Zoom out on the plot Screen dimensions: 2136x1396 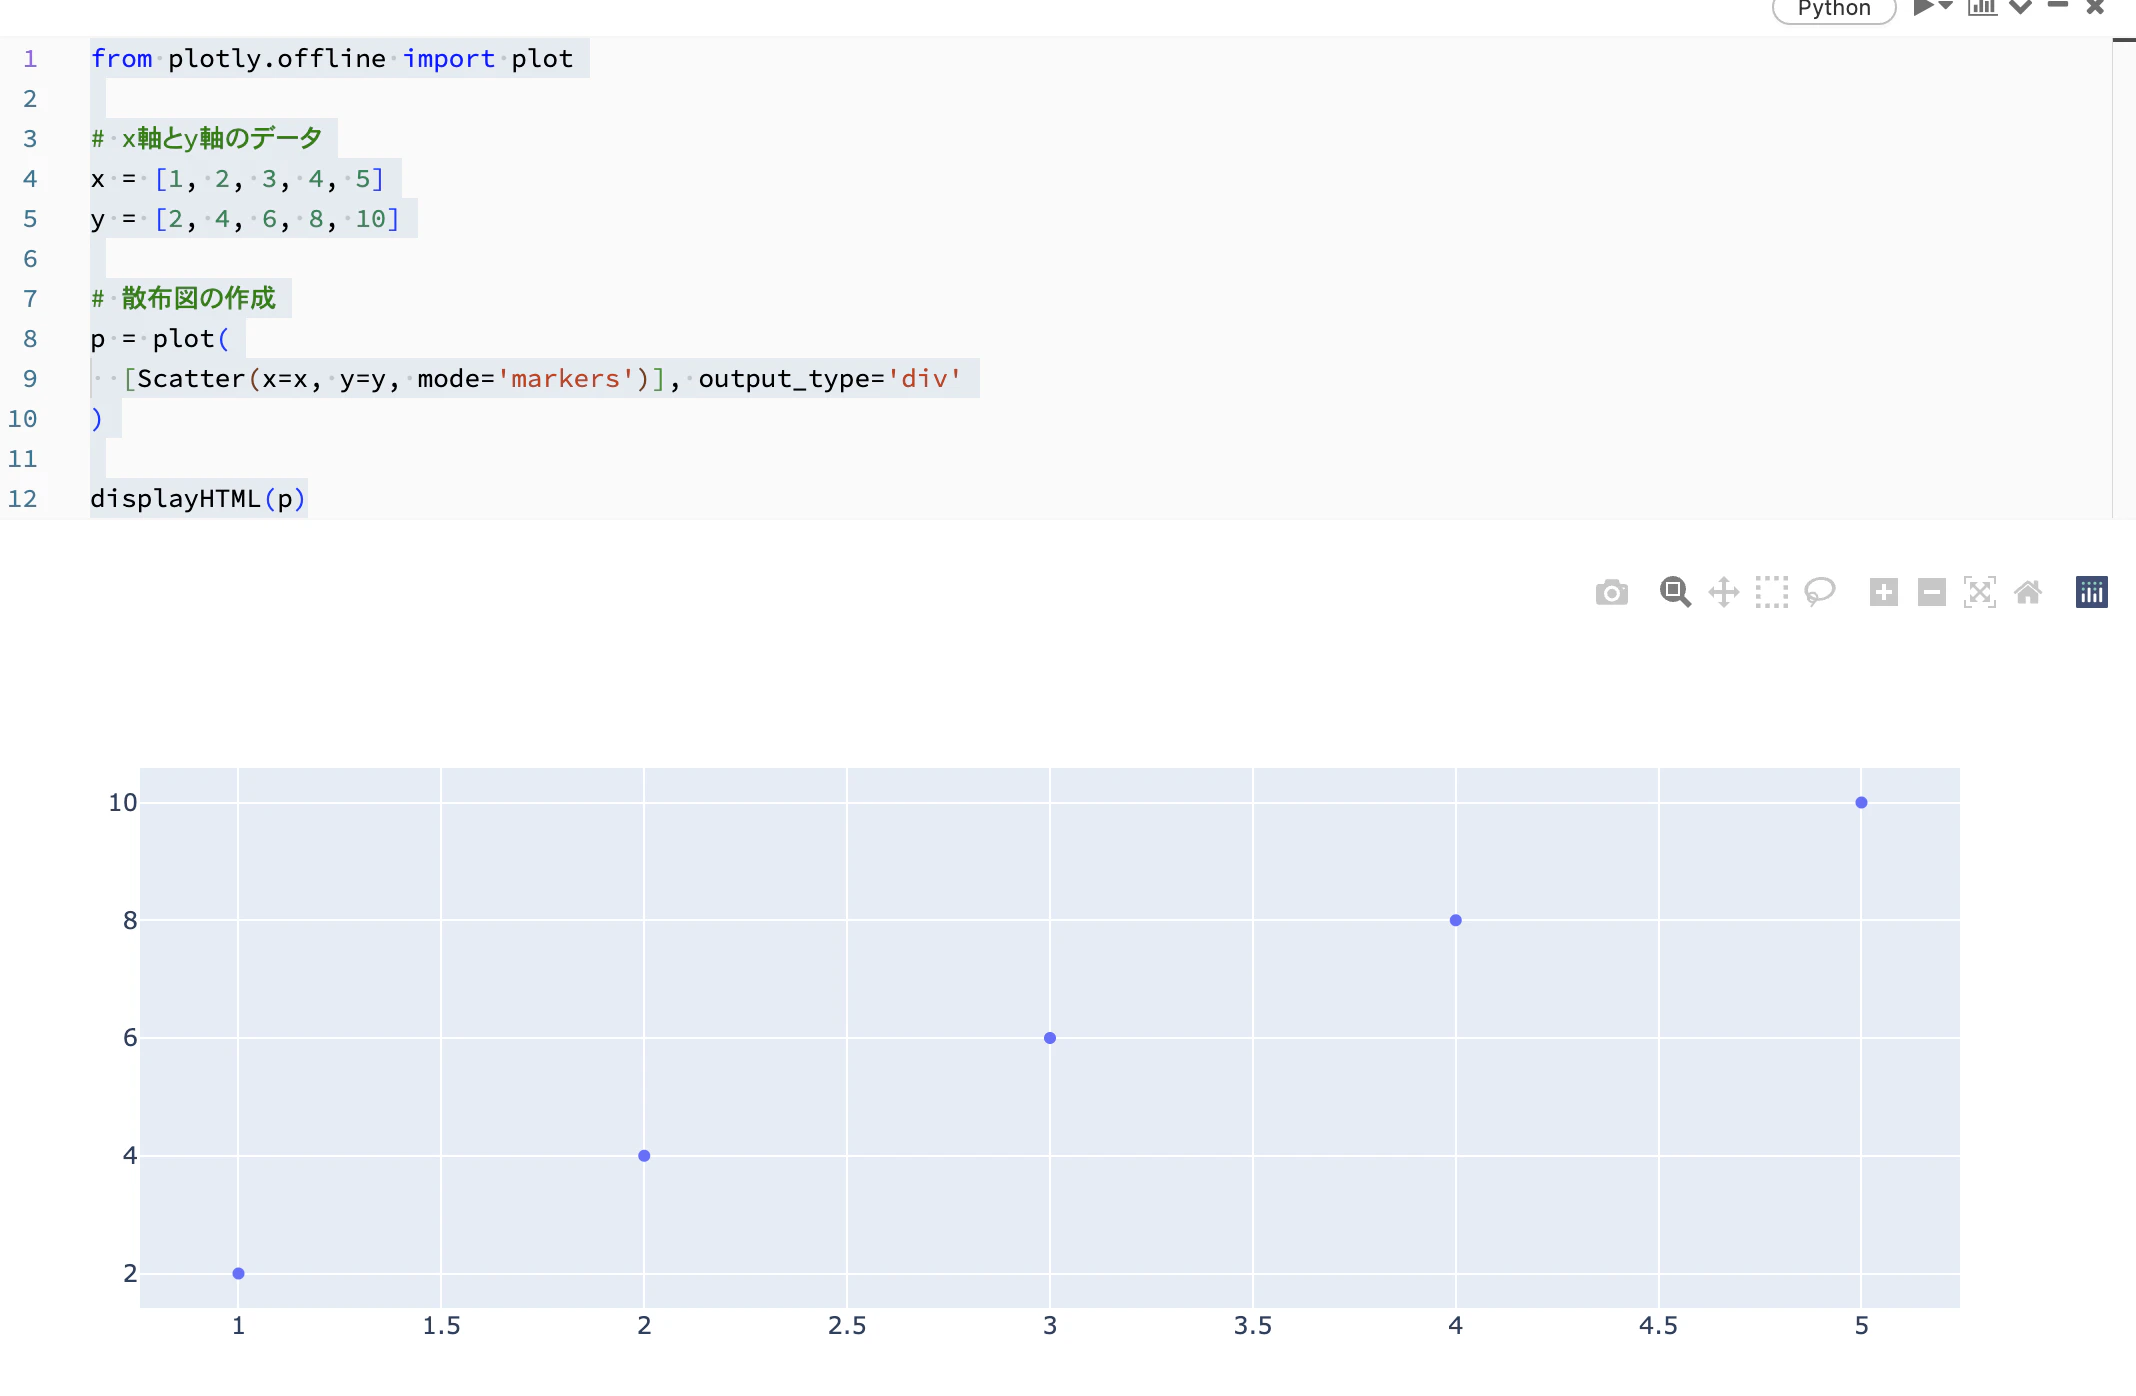click(1932, 592)
